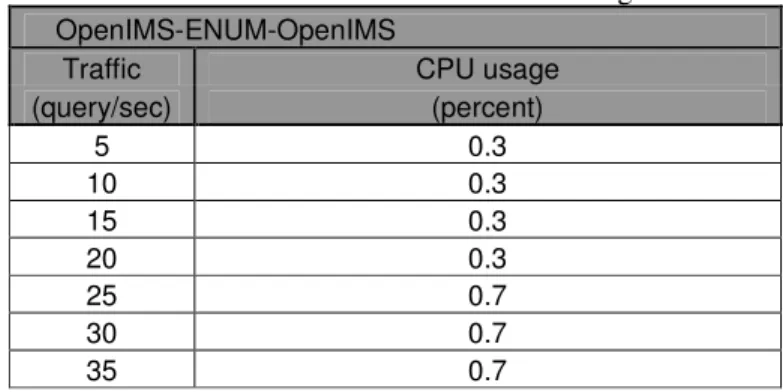This screenshot has height=392, width=783.
Task: Click CPU usage 0.3 in the 15 query row
Action: pos(487,220)
